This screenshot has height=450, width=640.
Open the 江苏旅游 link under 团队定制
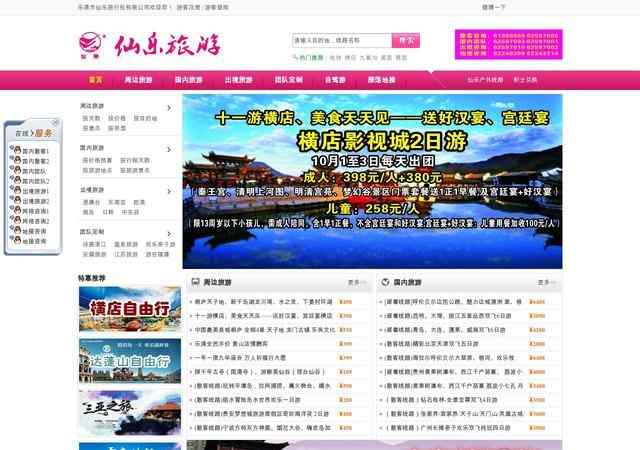126,254
